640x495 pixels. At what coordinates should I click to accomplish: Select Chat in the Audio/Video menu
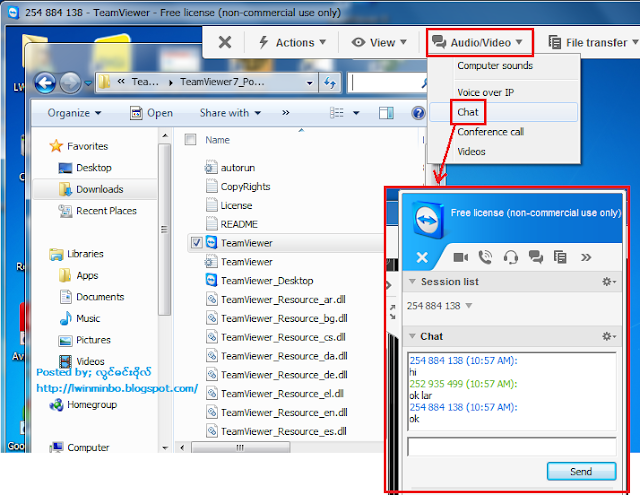pos(467,112)
